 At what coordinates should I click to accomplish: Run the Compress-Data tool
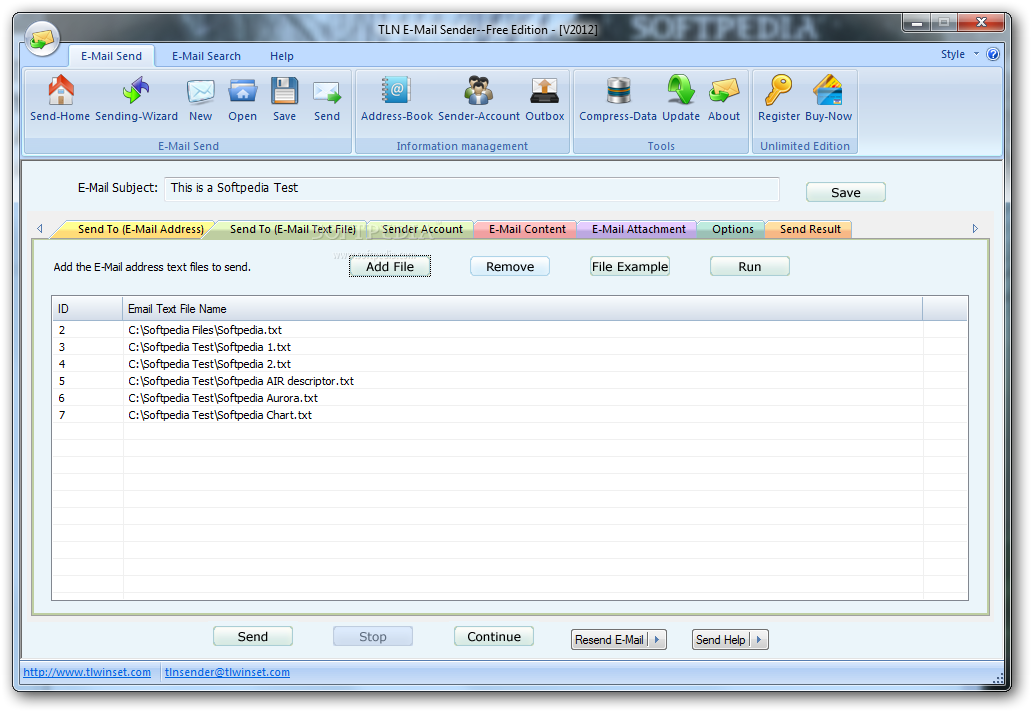[618, 98]
